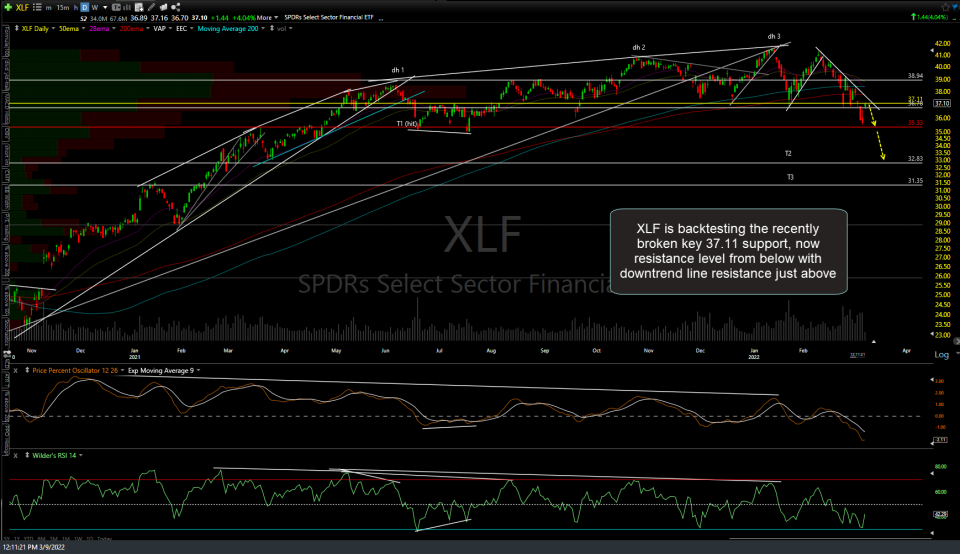Viewport: 960px width, 554px height.
Task: Click the ellipsis after the ETF name
Action: click(x=381, y=18)
